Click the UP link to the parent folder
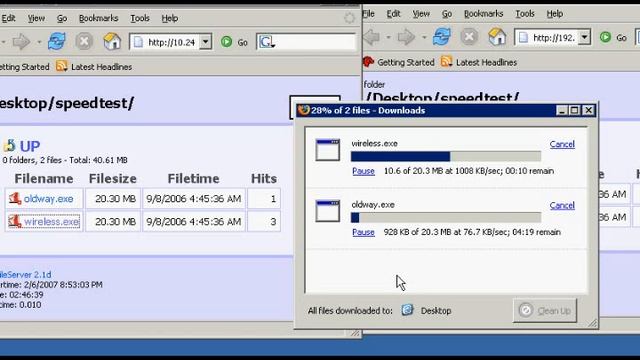This screenshot has width=640, height=360. (x=30, y=146)
